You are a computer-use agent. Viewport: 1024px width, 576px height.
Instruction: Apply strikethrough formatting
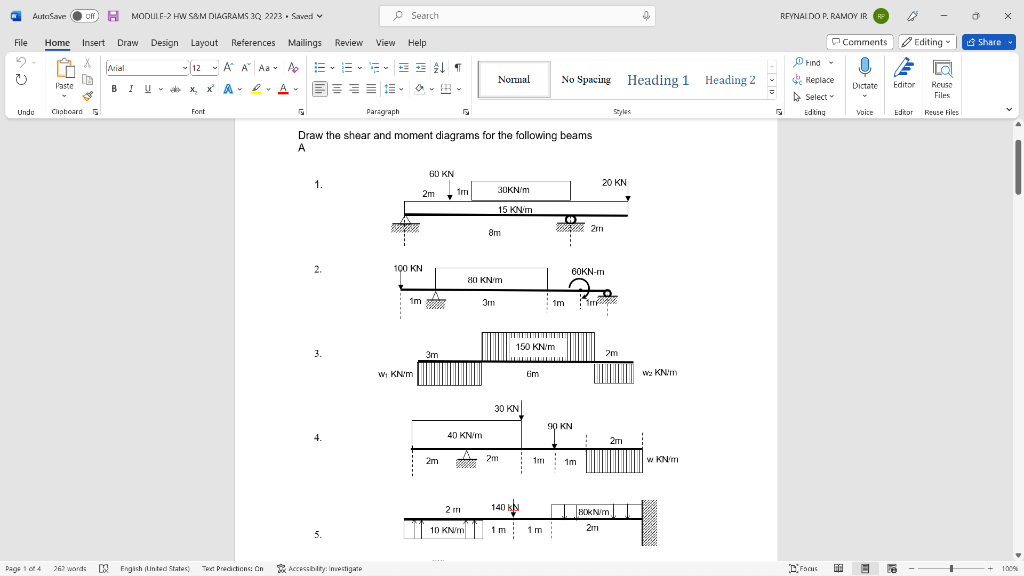point(176,89)
